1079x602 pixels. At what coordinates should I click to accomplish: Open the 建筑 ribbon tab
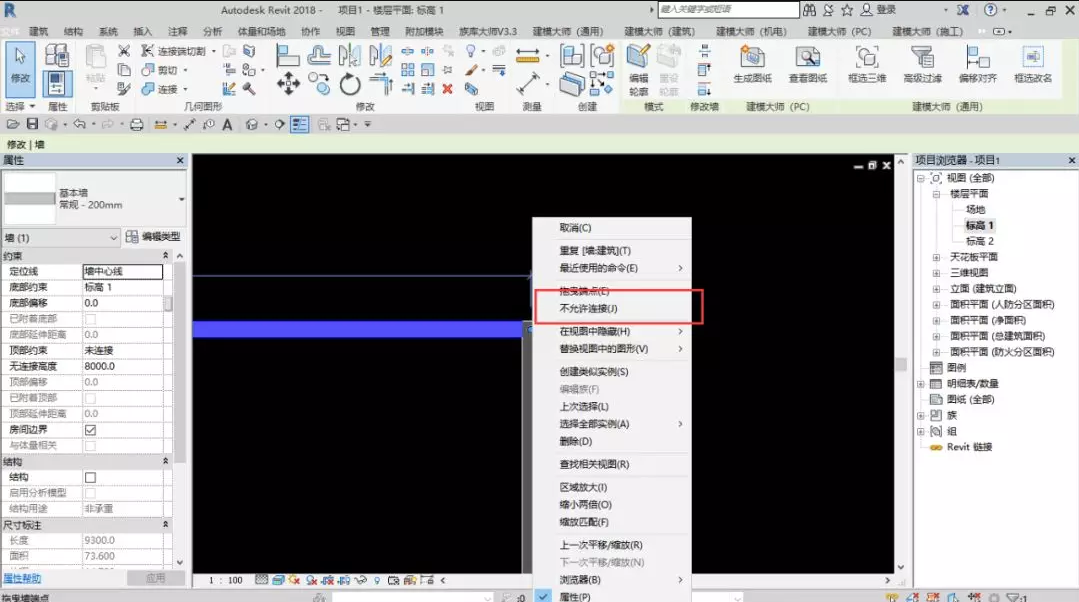[x=39, y=32]
